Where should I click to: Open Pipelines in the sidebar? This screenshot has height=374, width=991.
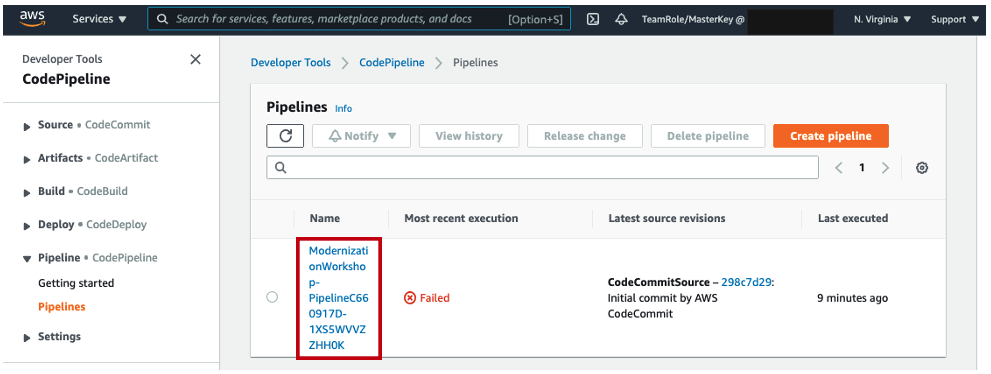coord(62,307)
